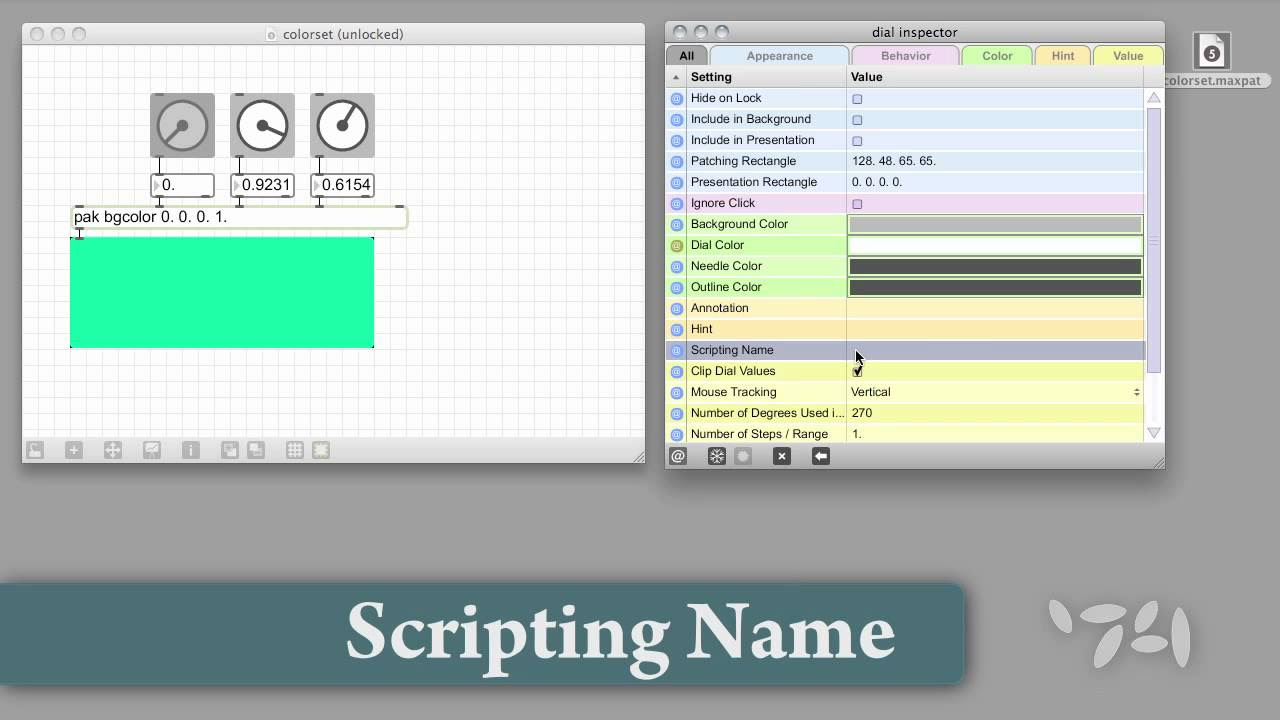Select the Color tab in dial inspector
The height and width of the screenshot is (720, 1280).
pyautogui.click(x=996, y=55)
